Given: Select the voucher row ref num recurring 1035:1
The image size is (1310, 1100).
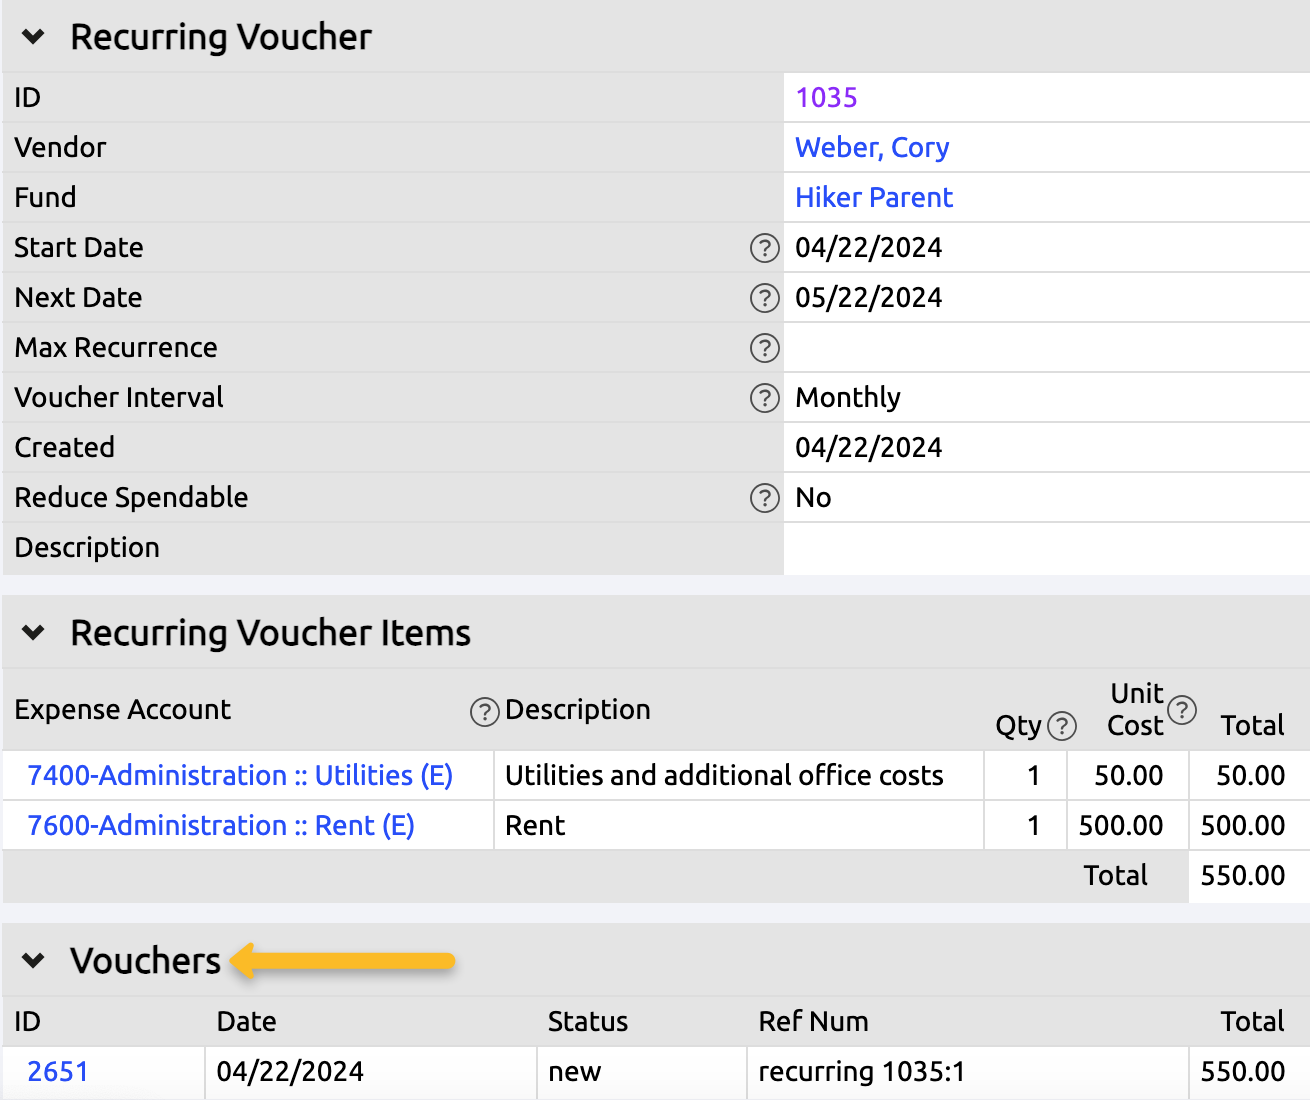Looking at the screenshot, I should (x=862, y=1071).
